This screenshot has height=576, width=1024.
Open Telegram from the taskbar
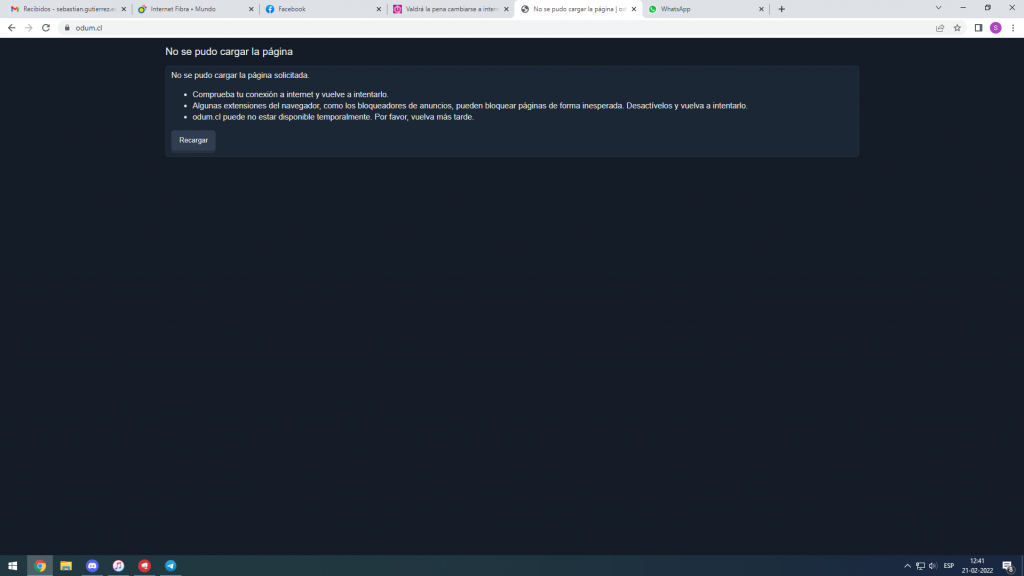point(170,566)
